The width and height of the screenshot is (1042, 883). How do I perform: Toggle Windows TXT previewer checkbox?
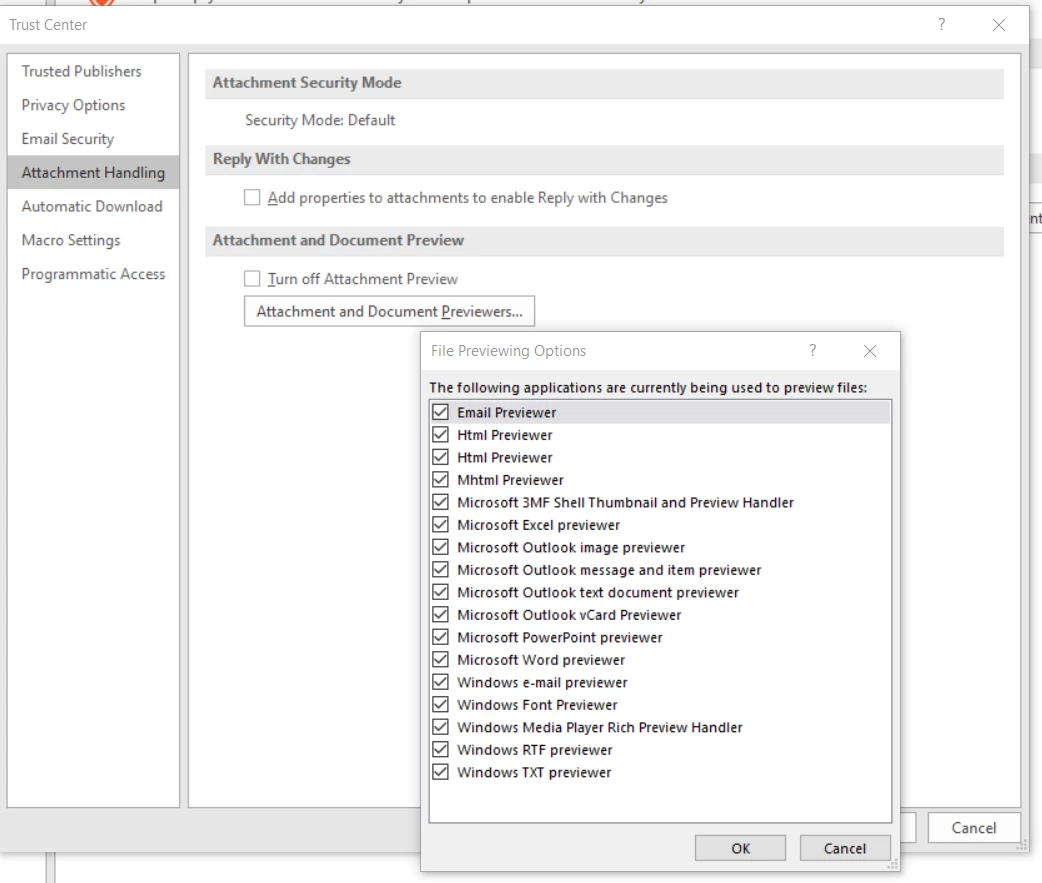tap(440, 772)
